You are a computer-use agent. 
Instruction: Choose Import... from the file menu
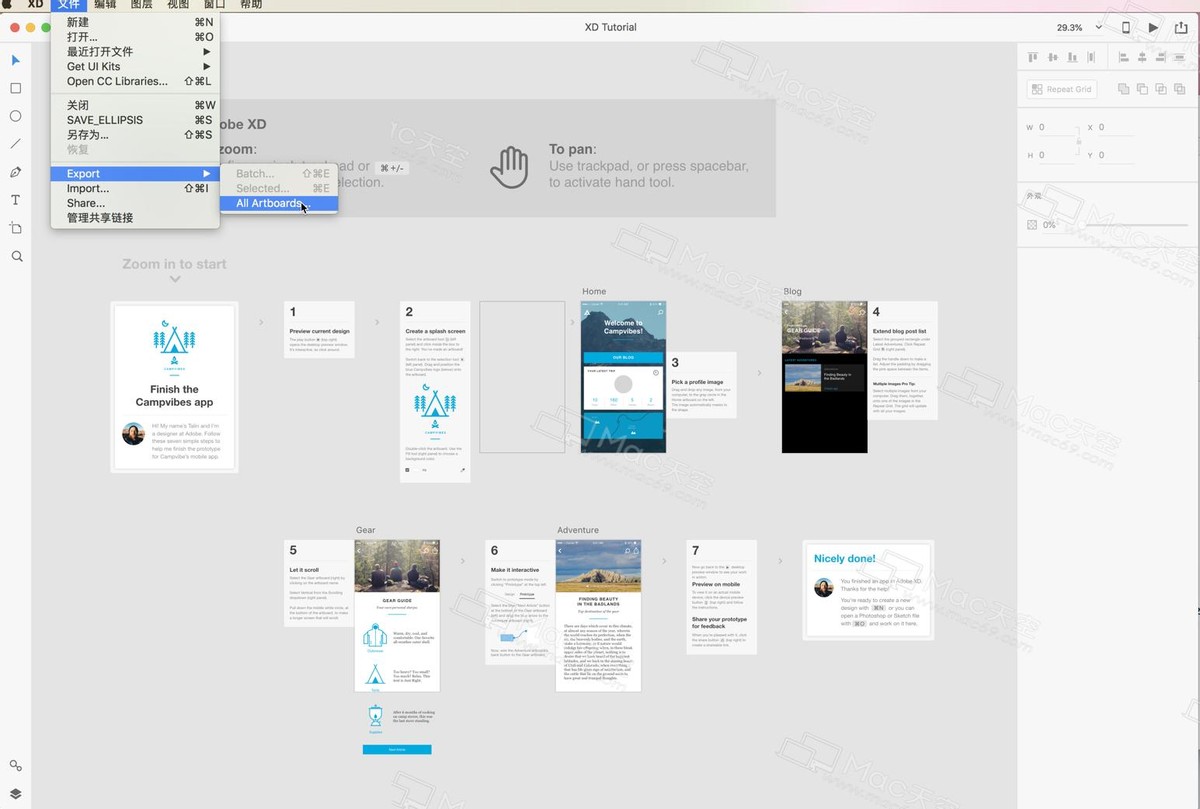click(x=88, y=189)
